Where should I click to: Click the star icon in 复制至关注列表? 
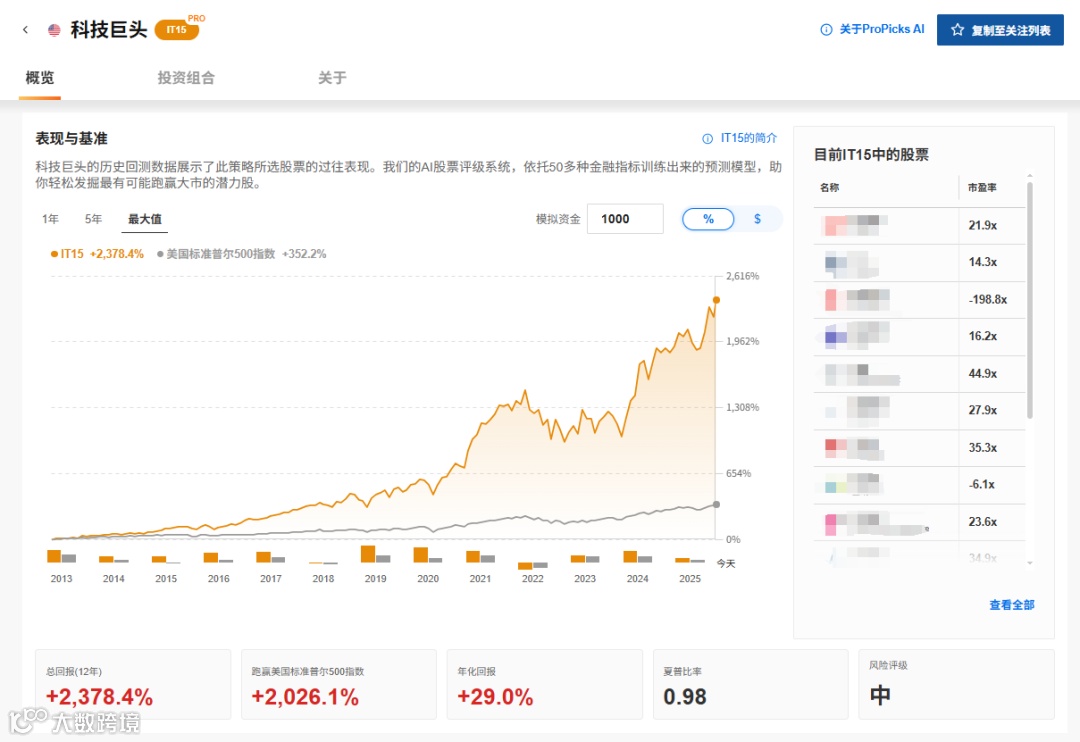[957, 30]
